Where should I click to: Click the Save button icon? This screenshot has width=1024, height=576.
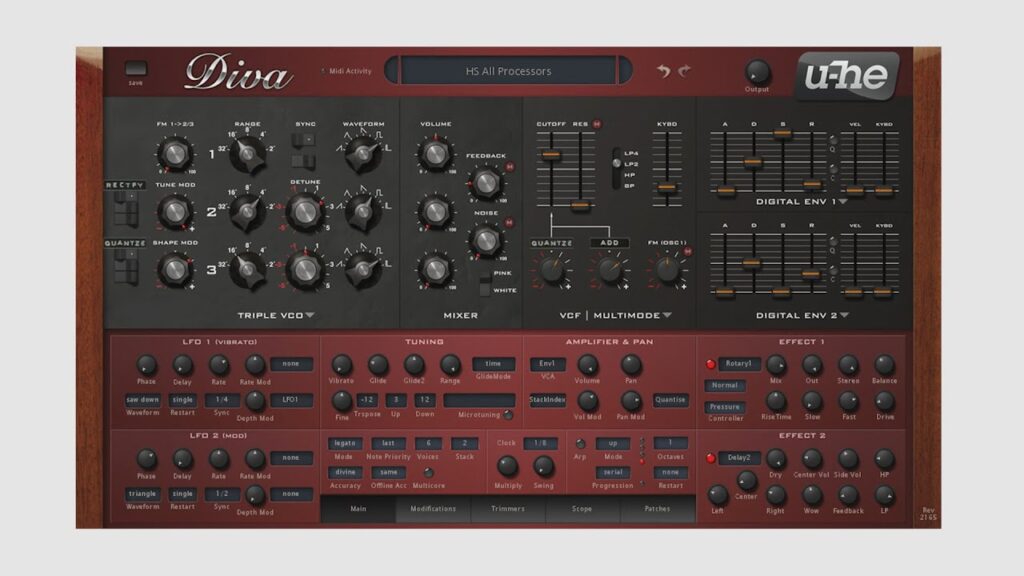click(136, 69)
